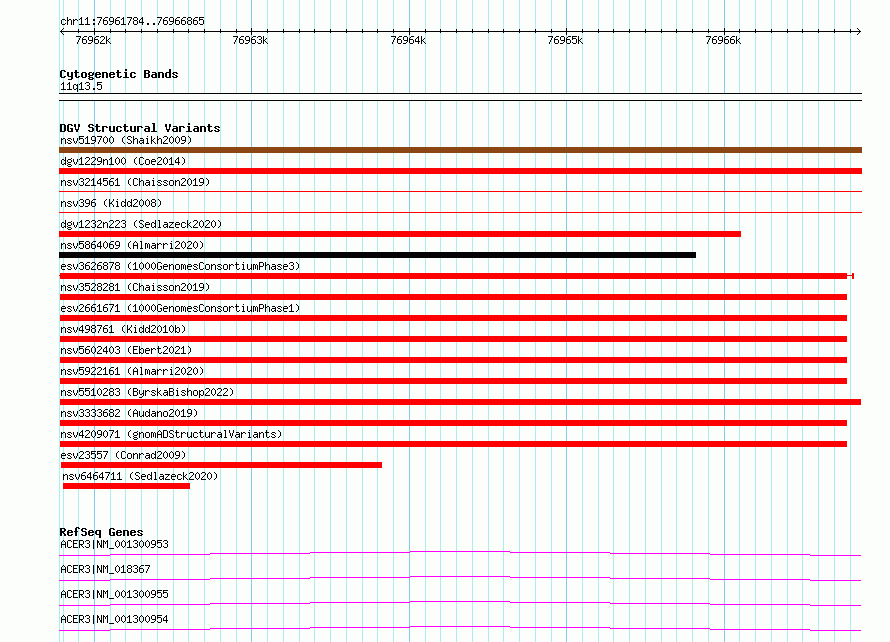This screenshot has height=642, width=890.
Task: Click the 76964k ruler tick label
Action: [x=408, y=40]
